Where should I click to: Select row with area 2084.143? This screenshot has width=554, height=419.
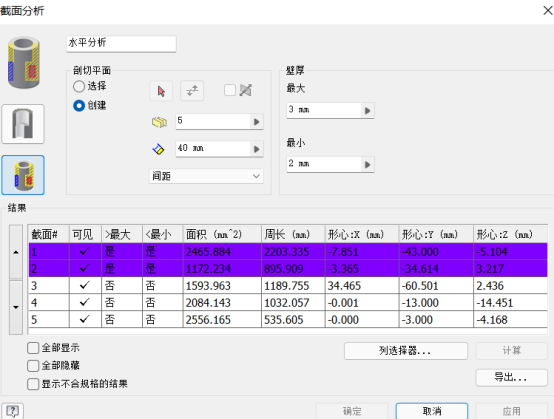point(288,302)
